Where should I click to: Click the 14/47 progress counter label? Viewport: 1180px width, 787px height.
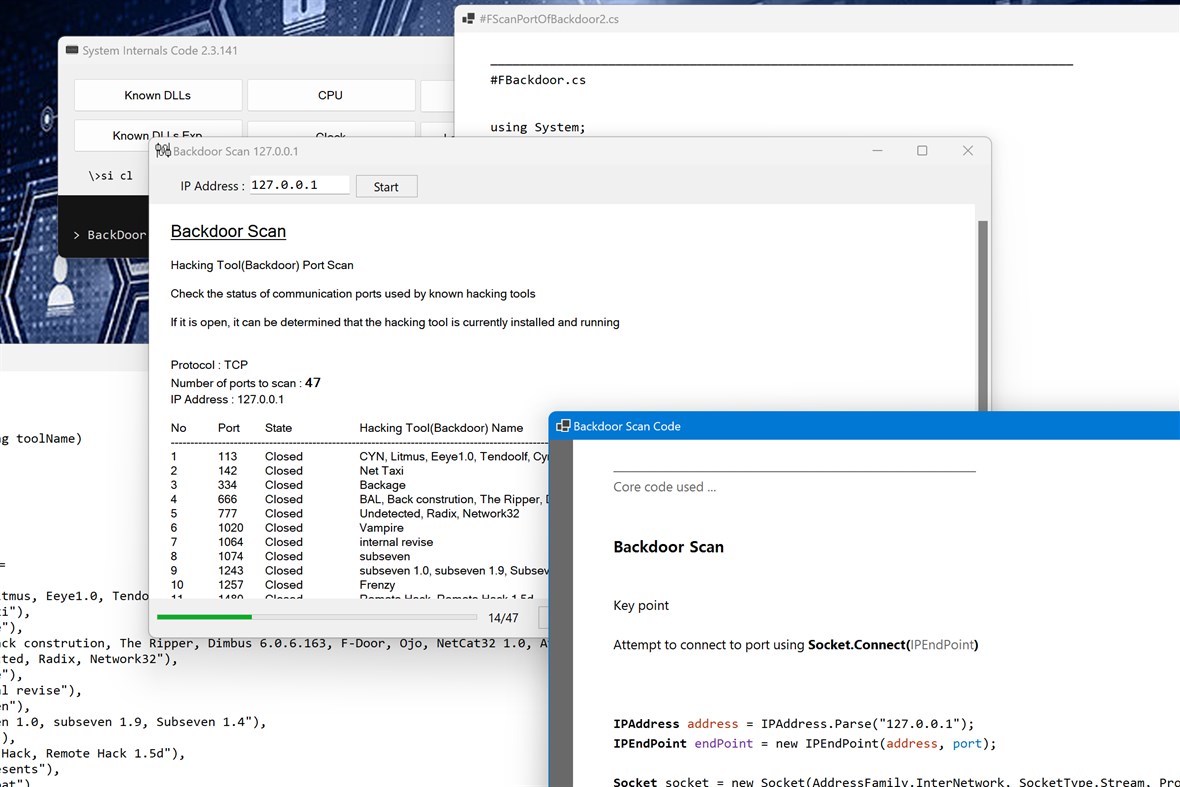tap(503, 617)
